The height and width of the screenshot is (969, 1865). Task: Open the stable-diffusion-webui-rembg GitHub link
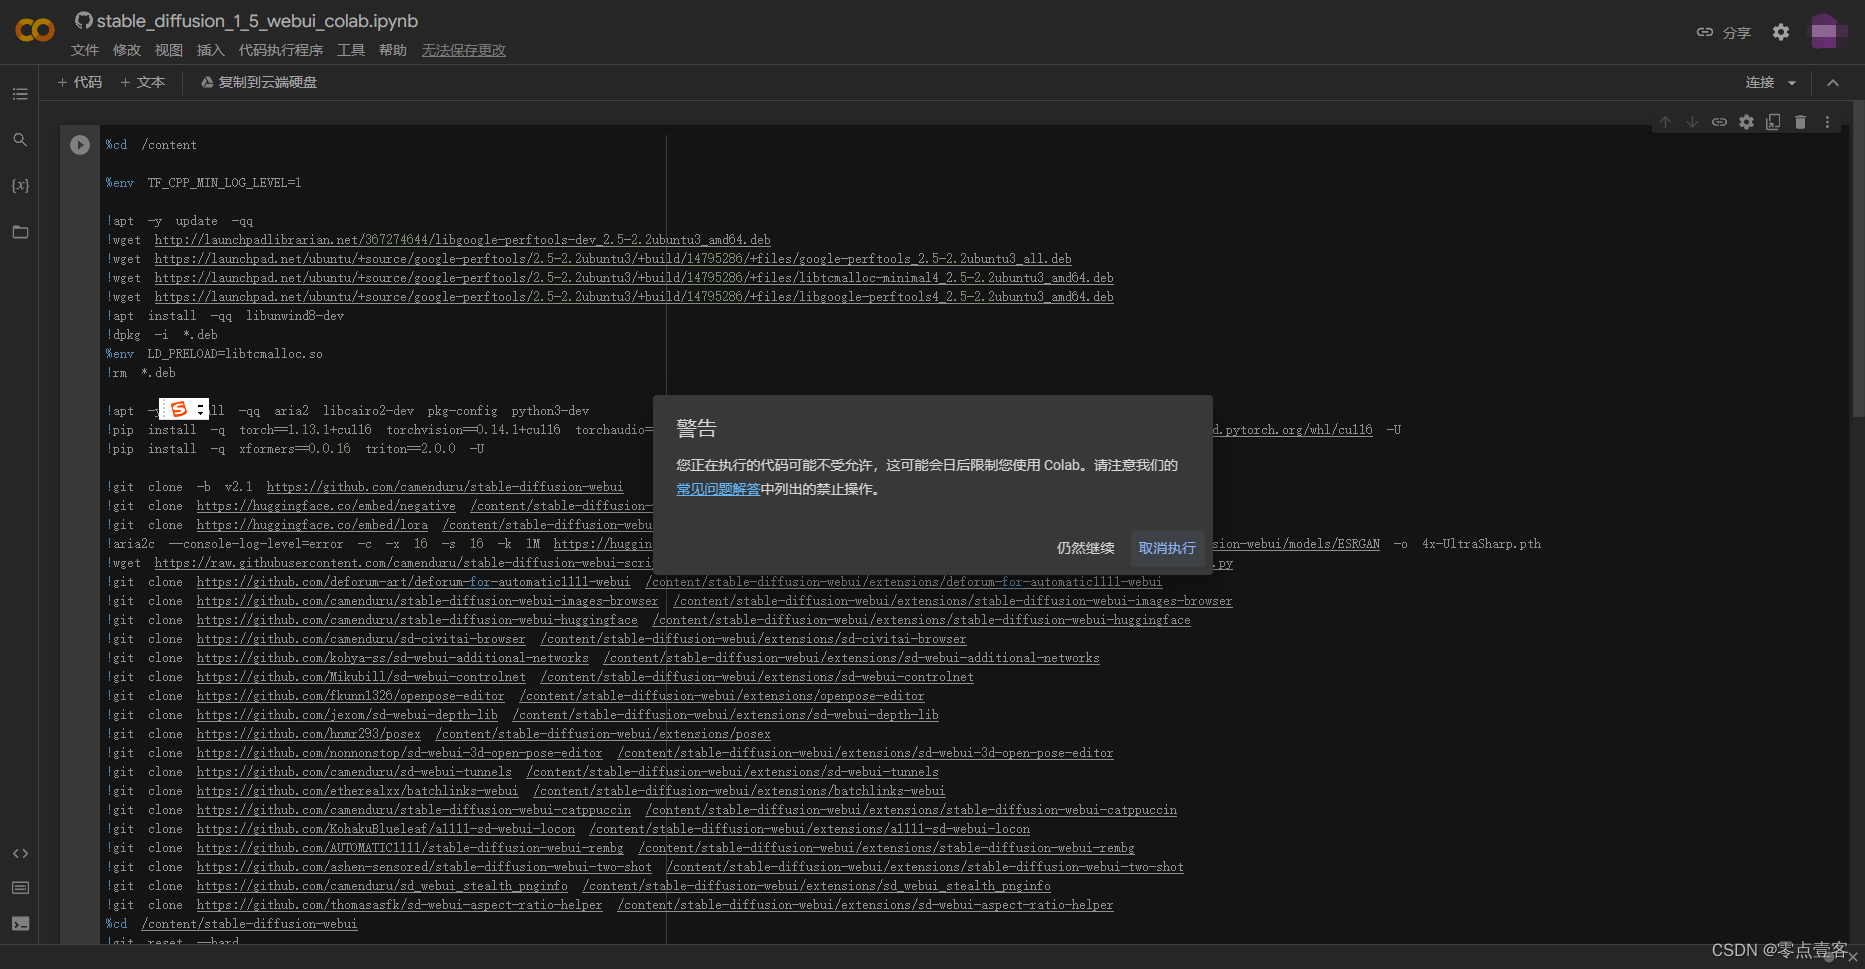pos(410,848)
